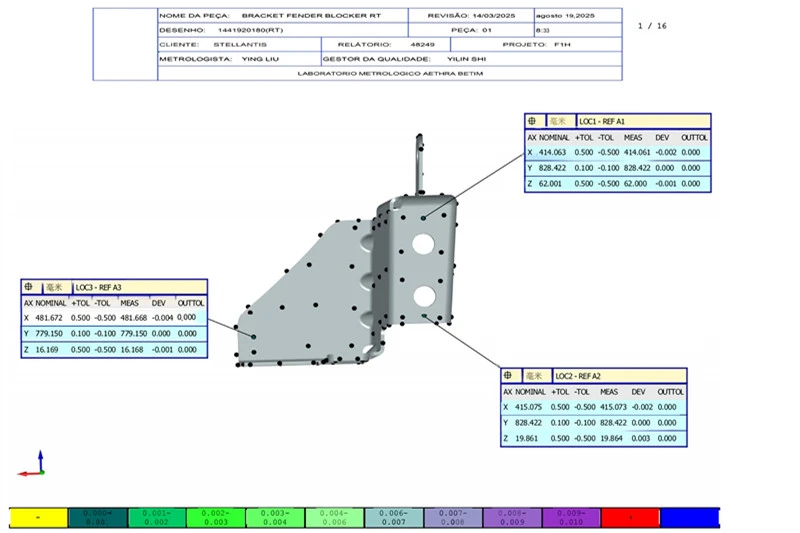Select the 0.007-0.008 lavender legend swatch
The image size is (800, 533).
click(453, 518)
